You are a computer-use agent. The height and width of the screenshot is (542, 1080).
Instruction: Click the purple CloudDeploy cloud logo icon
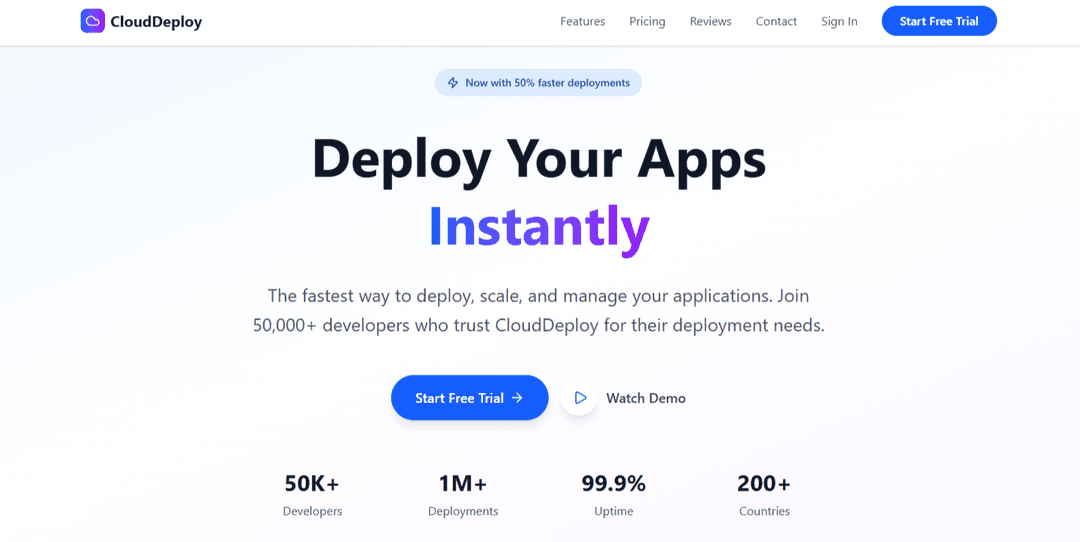pyautogui.click(x=92, y=21)
